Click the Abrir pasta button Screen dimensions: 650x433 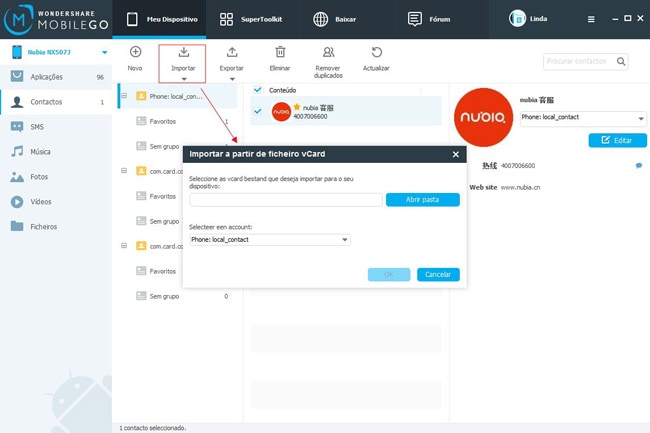pos(422,200)
